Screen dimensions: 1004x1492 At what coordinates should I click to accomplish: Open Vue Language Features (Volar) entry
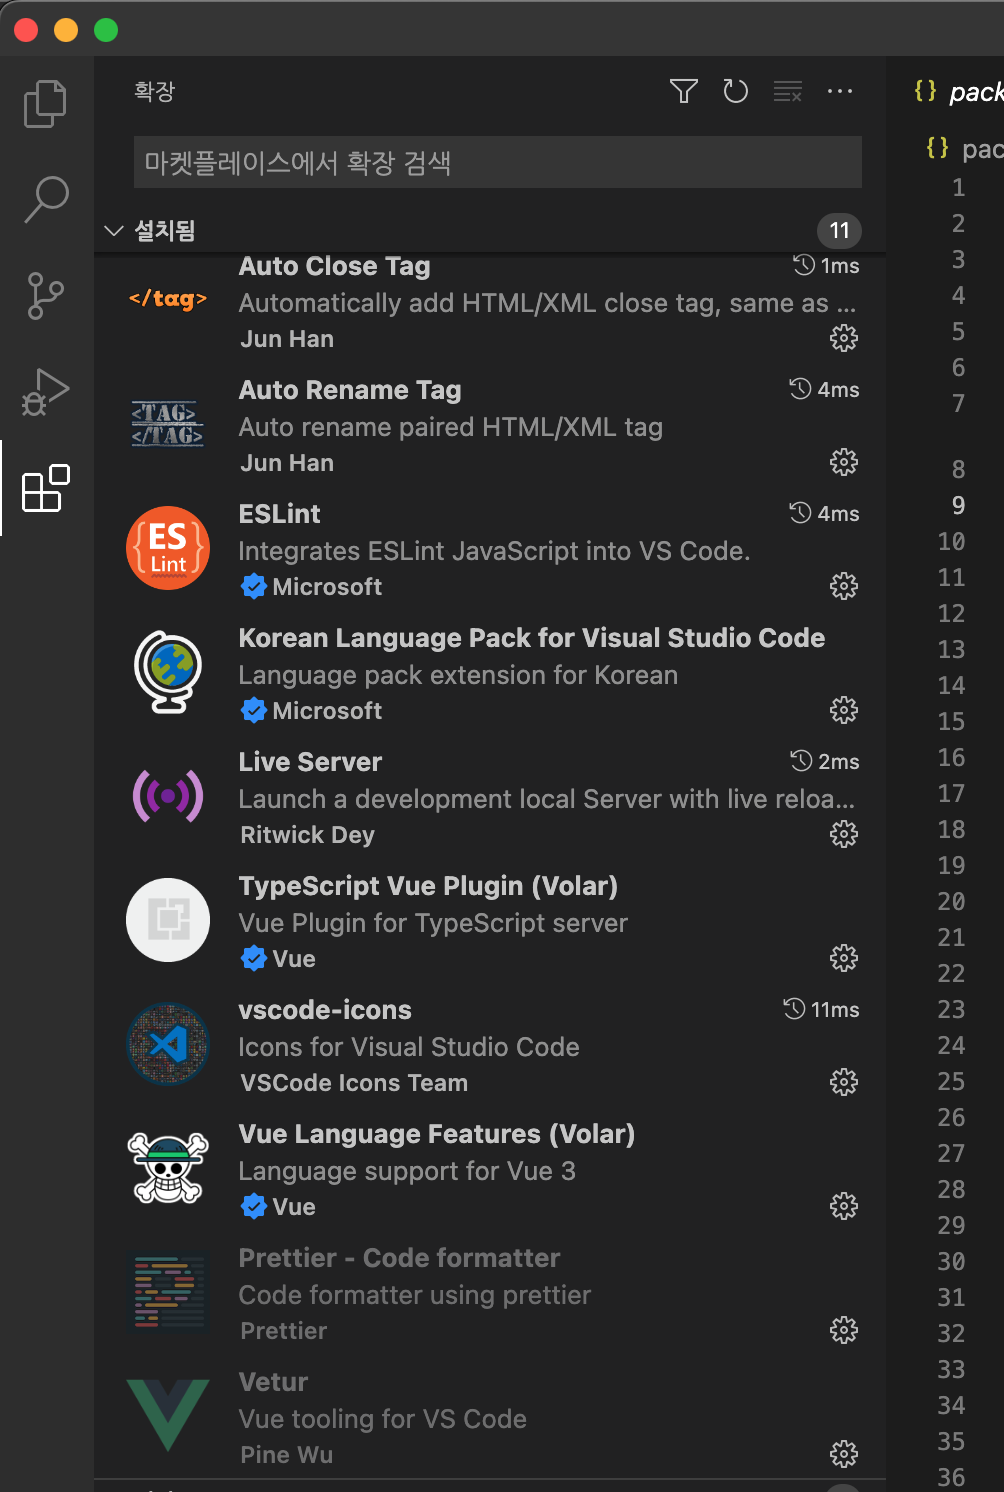490,1168
